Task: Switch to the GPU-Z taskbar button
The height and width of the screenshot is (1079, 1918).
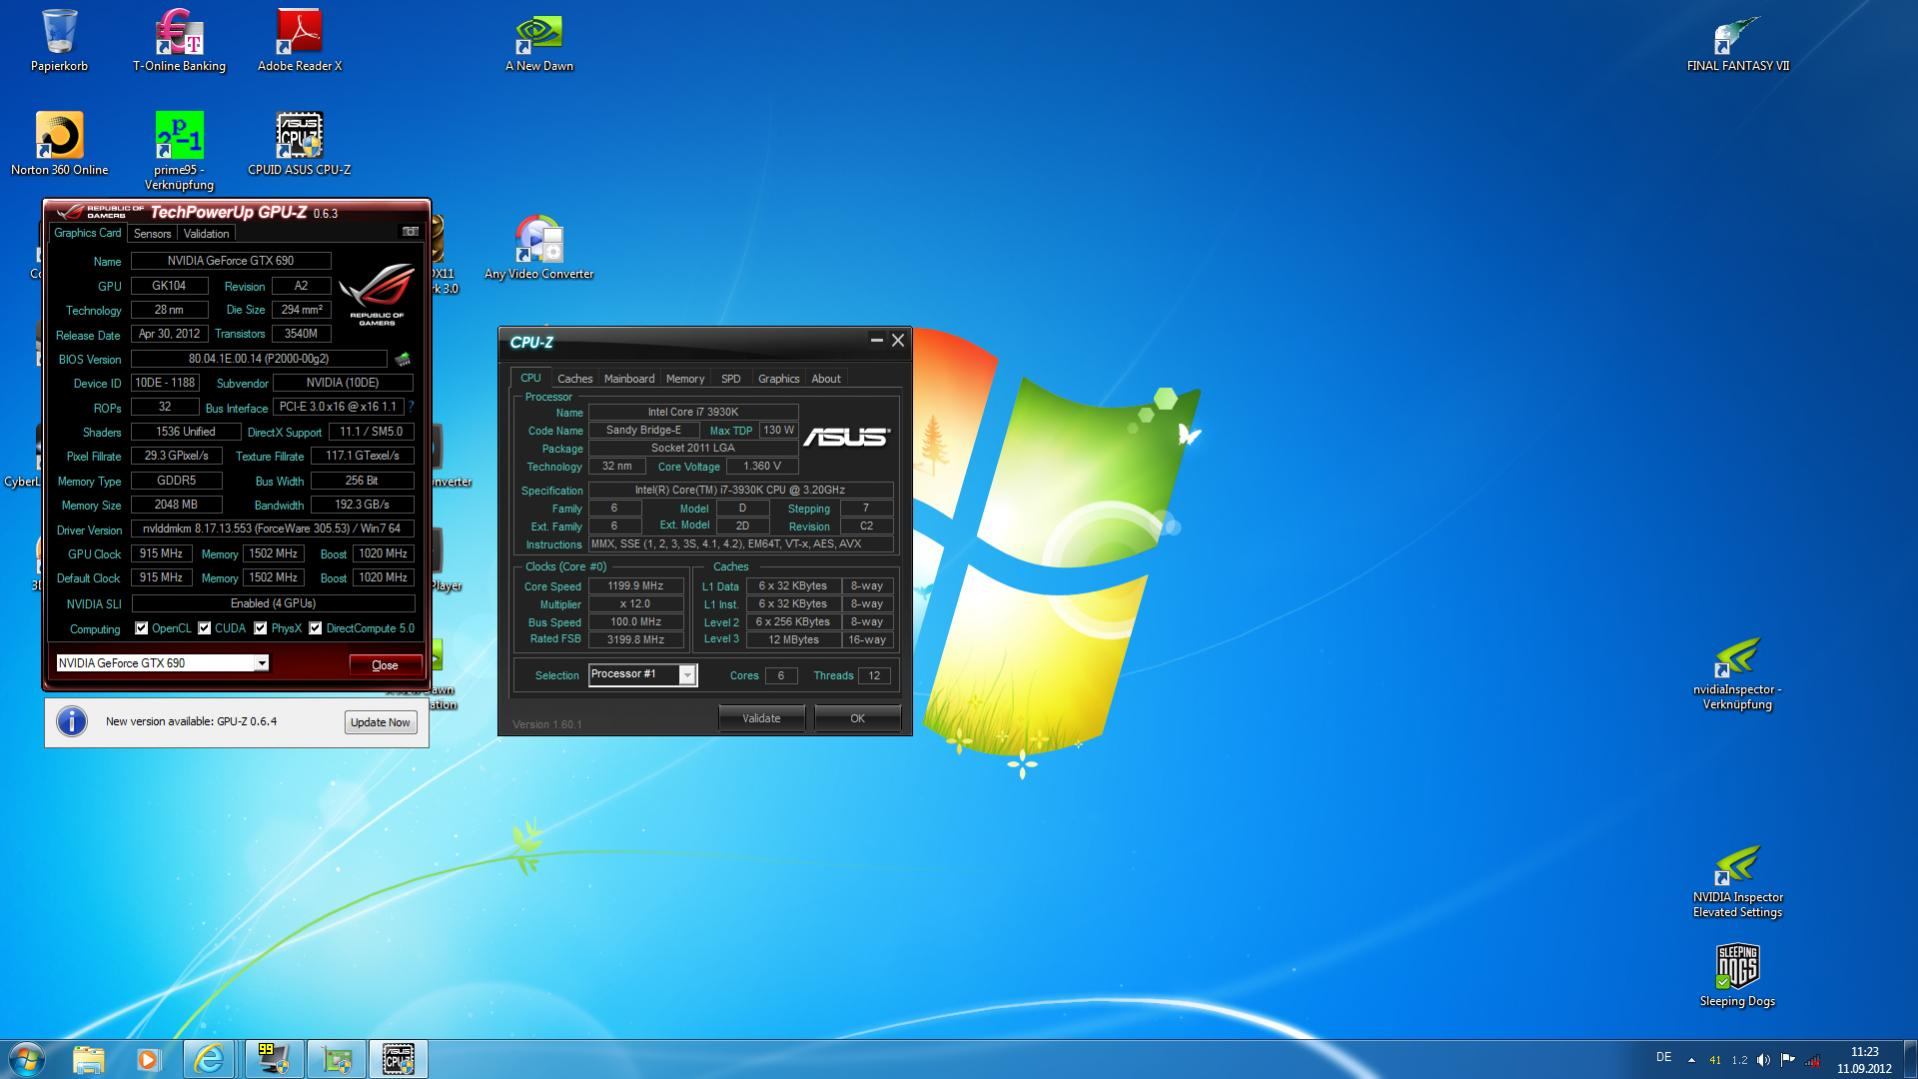Action: click(x=336, y=1059)
